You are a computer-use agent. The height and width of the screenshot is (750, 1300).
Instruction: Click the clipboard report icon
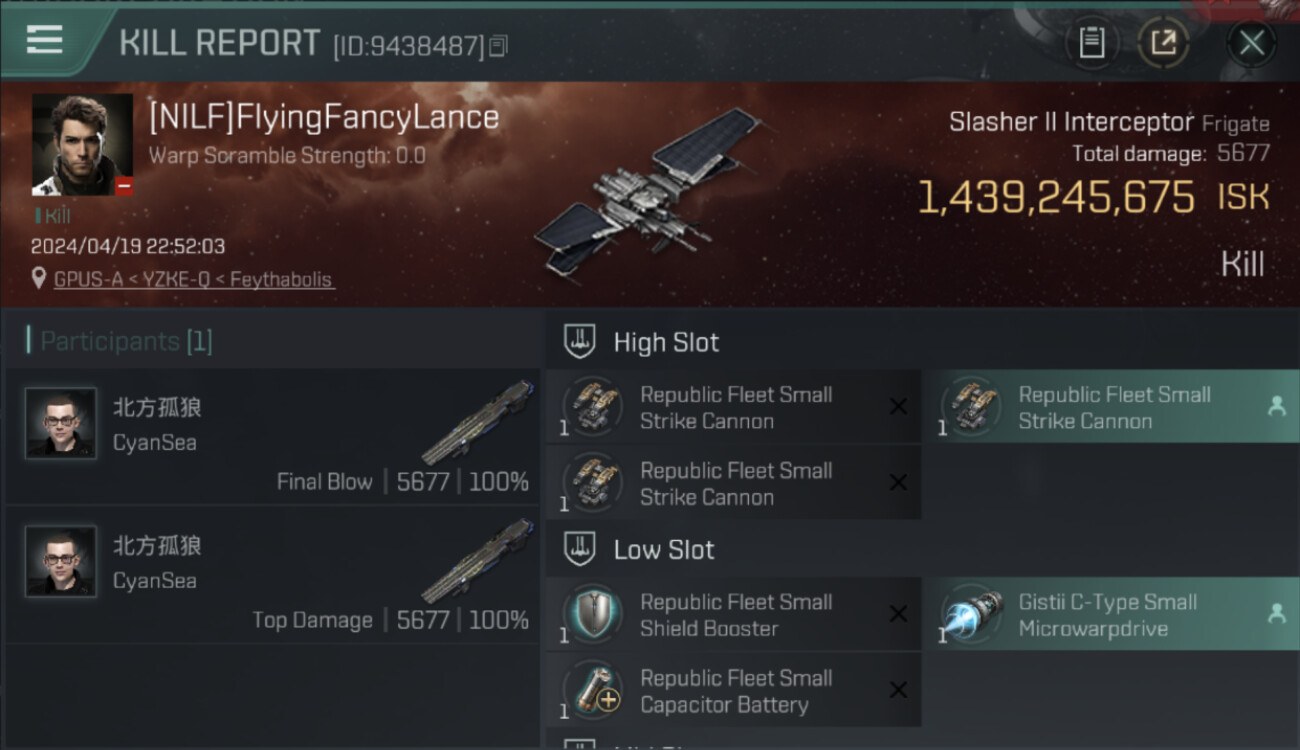coord(1091,43)
